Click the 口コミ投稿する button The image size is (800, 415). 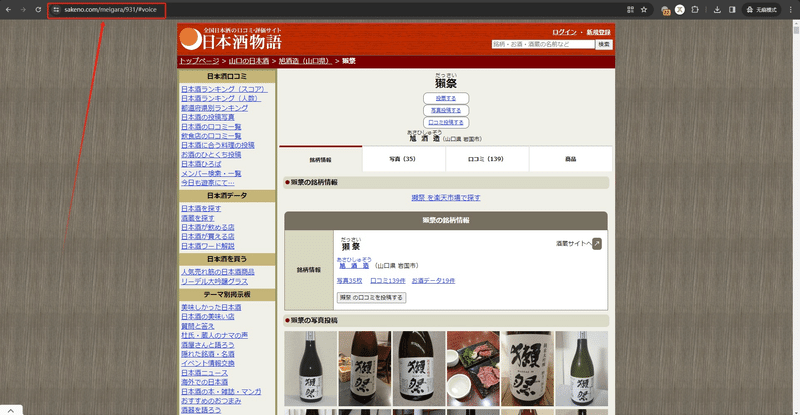click(x=446, y=123)
